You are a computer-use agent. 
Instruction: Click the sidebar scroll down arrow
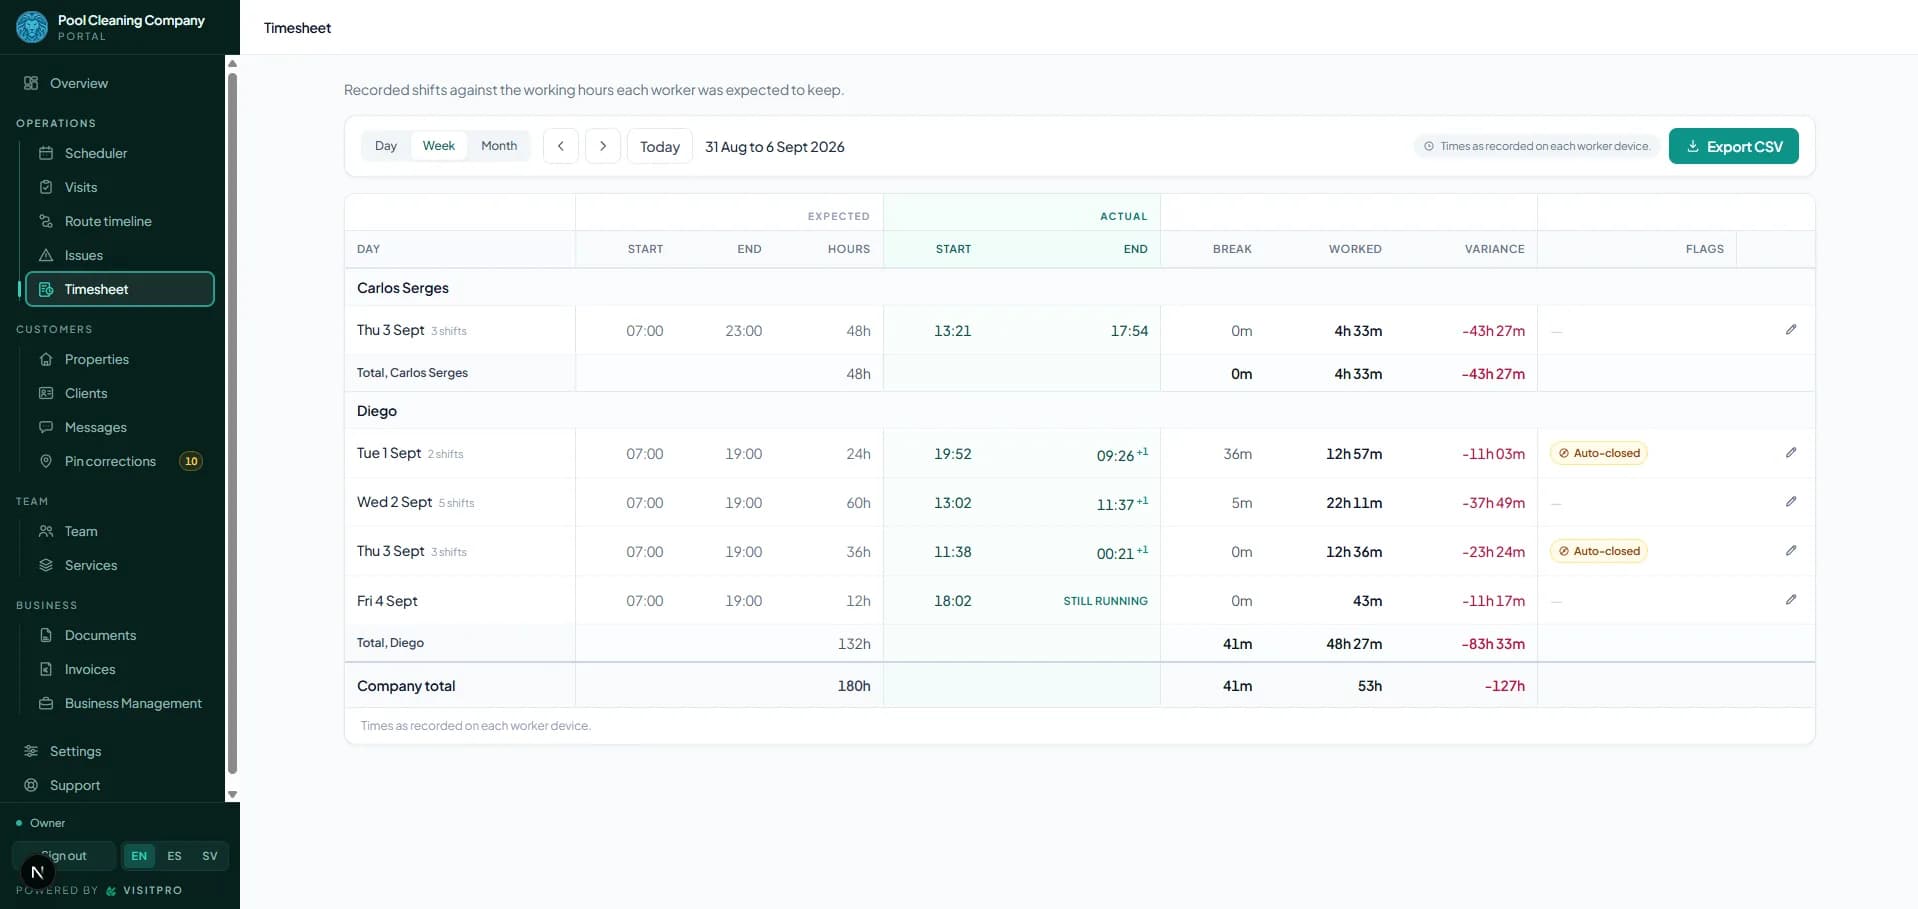[x=232, y=794]
